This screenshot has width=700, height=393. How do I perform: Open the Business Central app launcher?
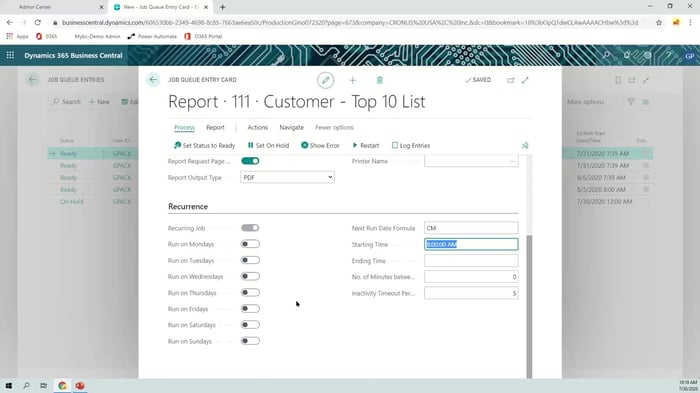[x=10, y=55]
